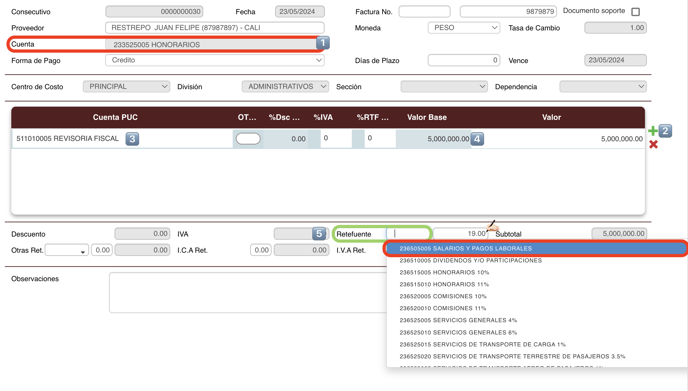Screen dimensions: 688x391
Task: Click the Otras Ret. percentage field
Action: [102, 250]
